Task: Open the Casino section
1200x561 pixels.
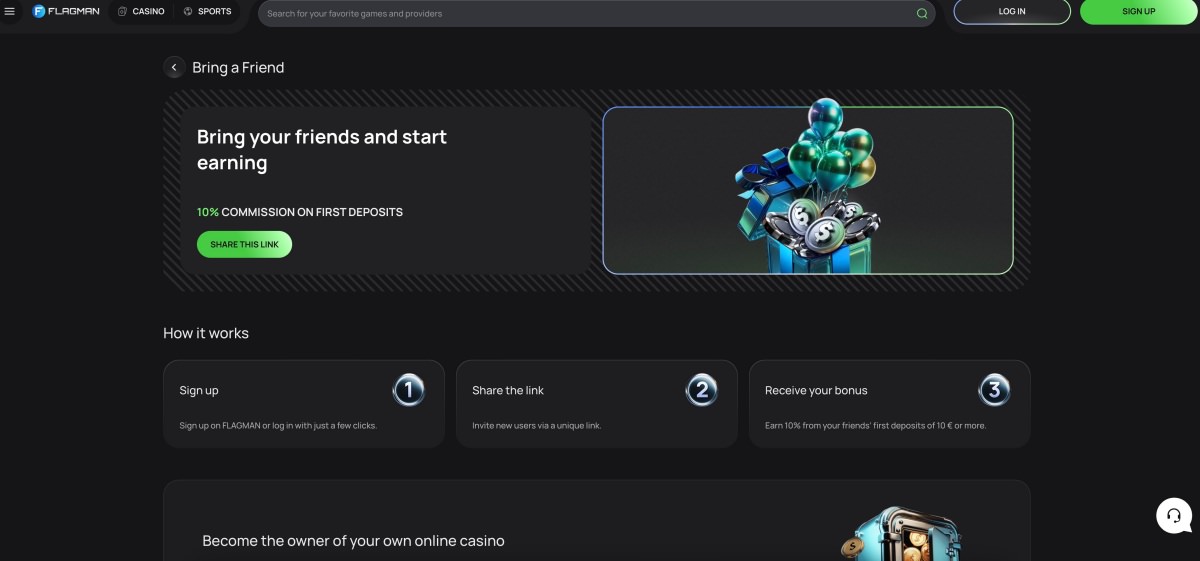Action: [x=141, y=12]
